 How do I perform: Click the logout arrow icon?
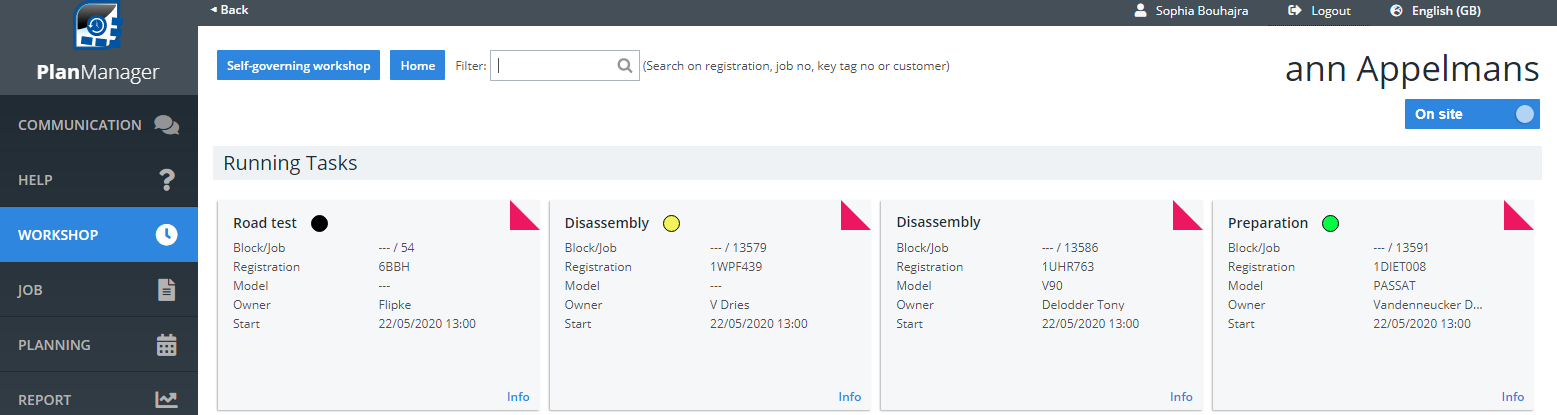click(x=1295, y=10)
